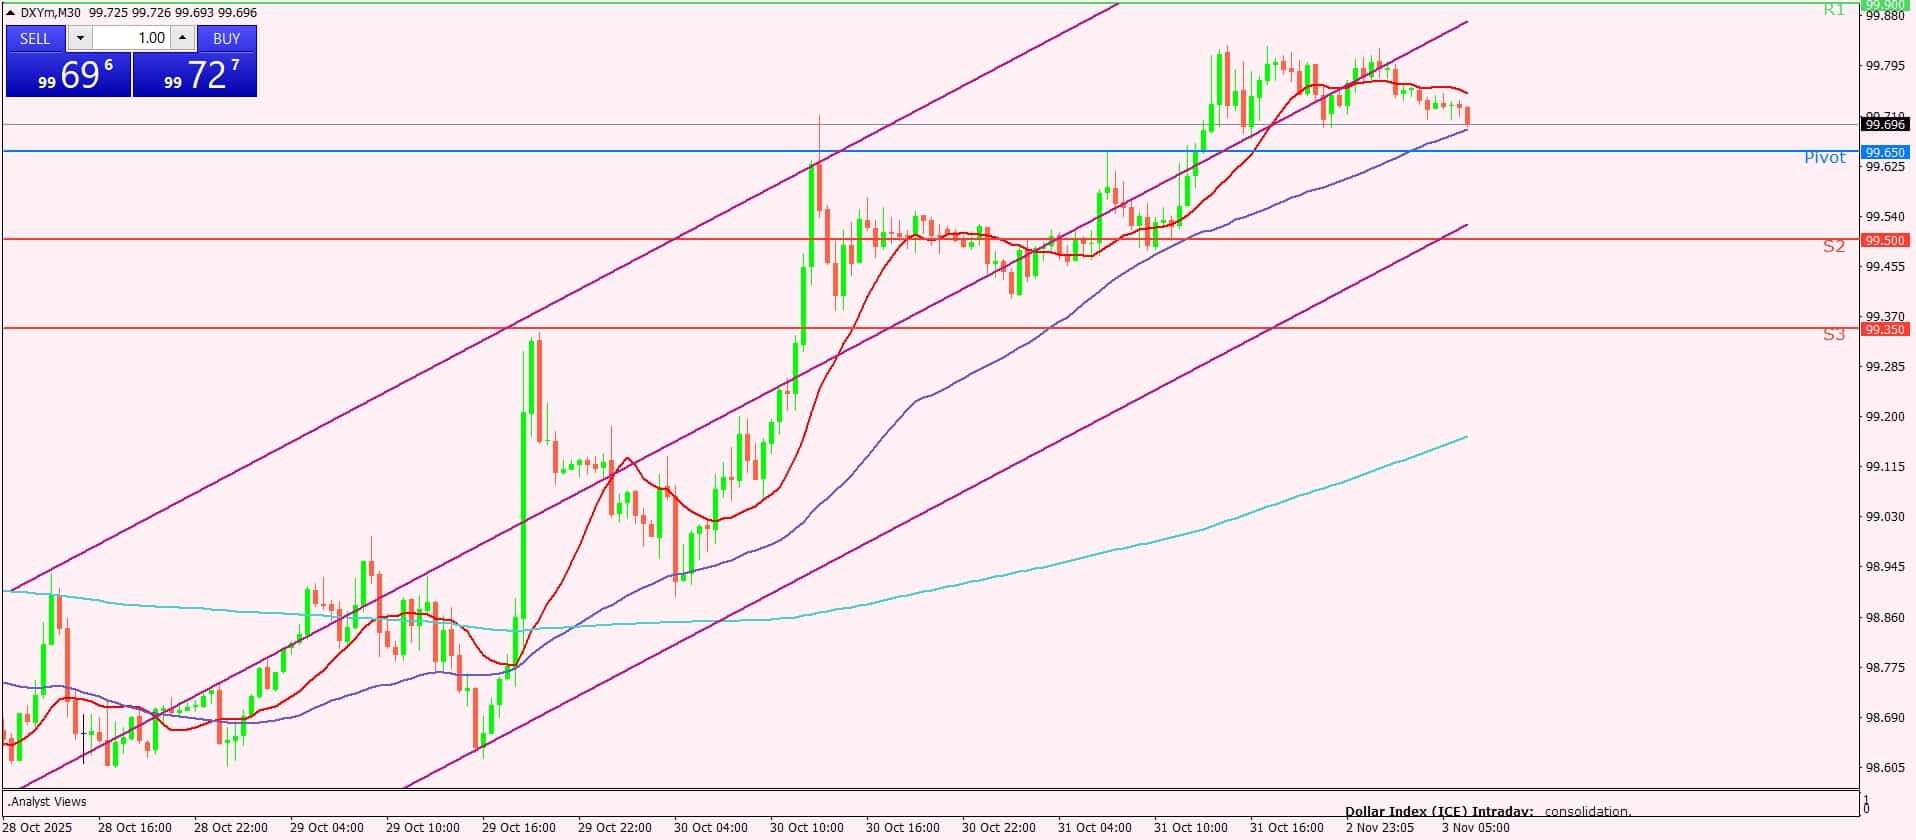Click the 2 Nov 23:05 time label

[x=1380, y=828]
